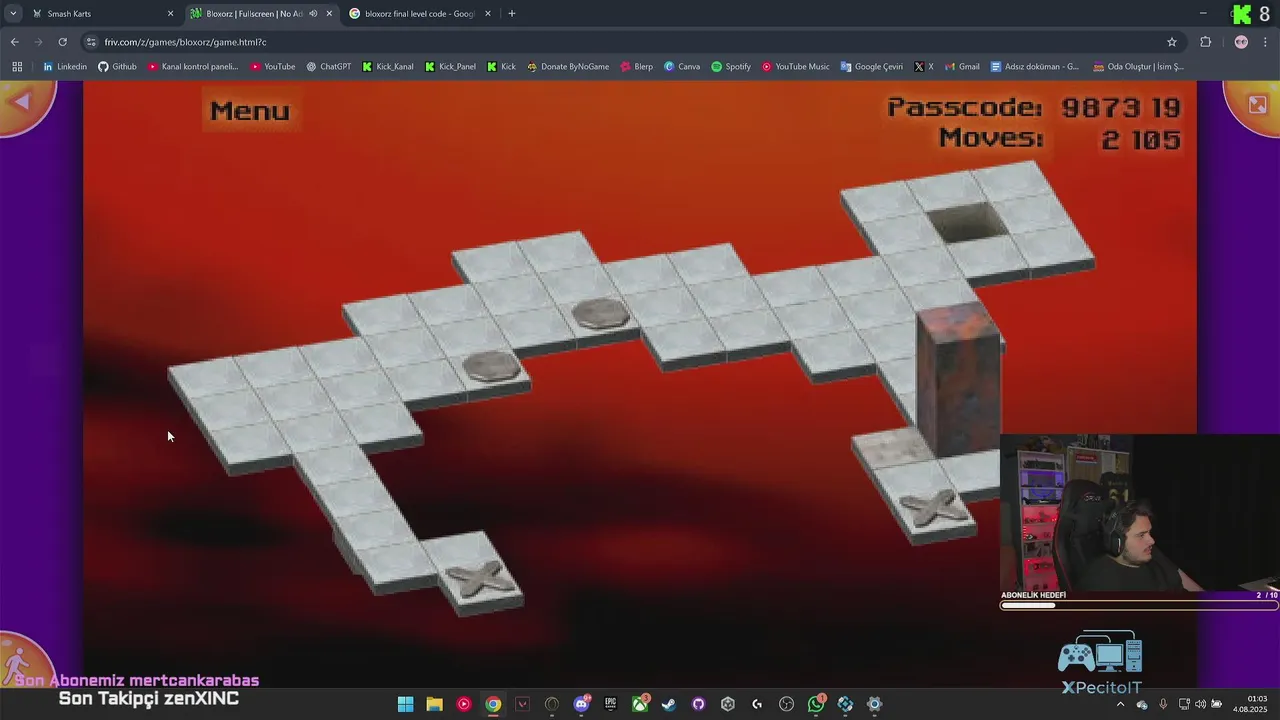The image size is (1280, 720).
Task: Click the Passcode: 987319 text
Action: pyautogui.click(x=1033, y=107)
